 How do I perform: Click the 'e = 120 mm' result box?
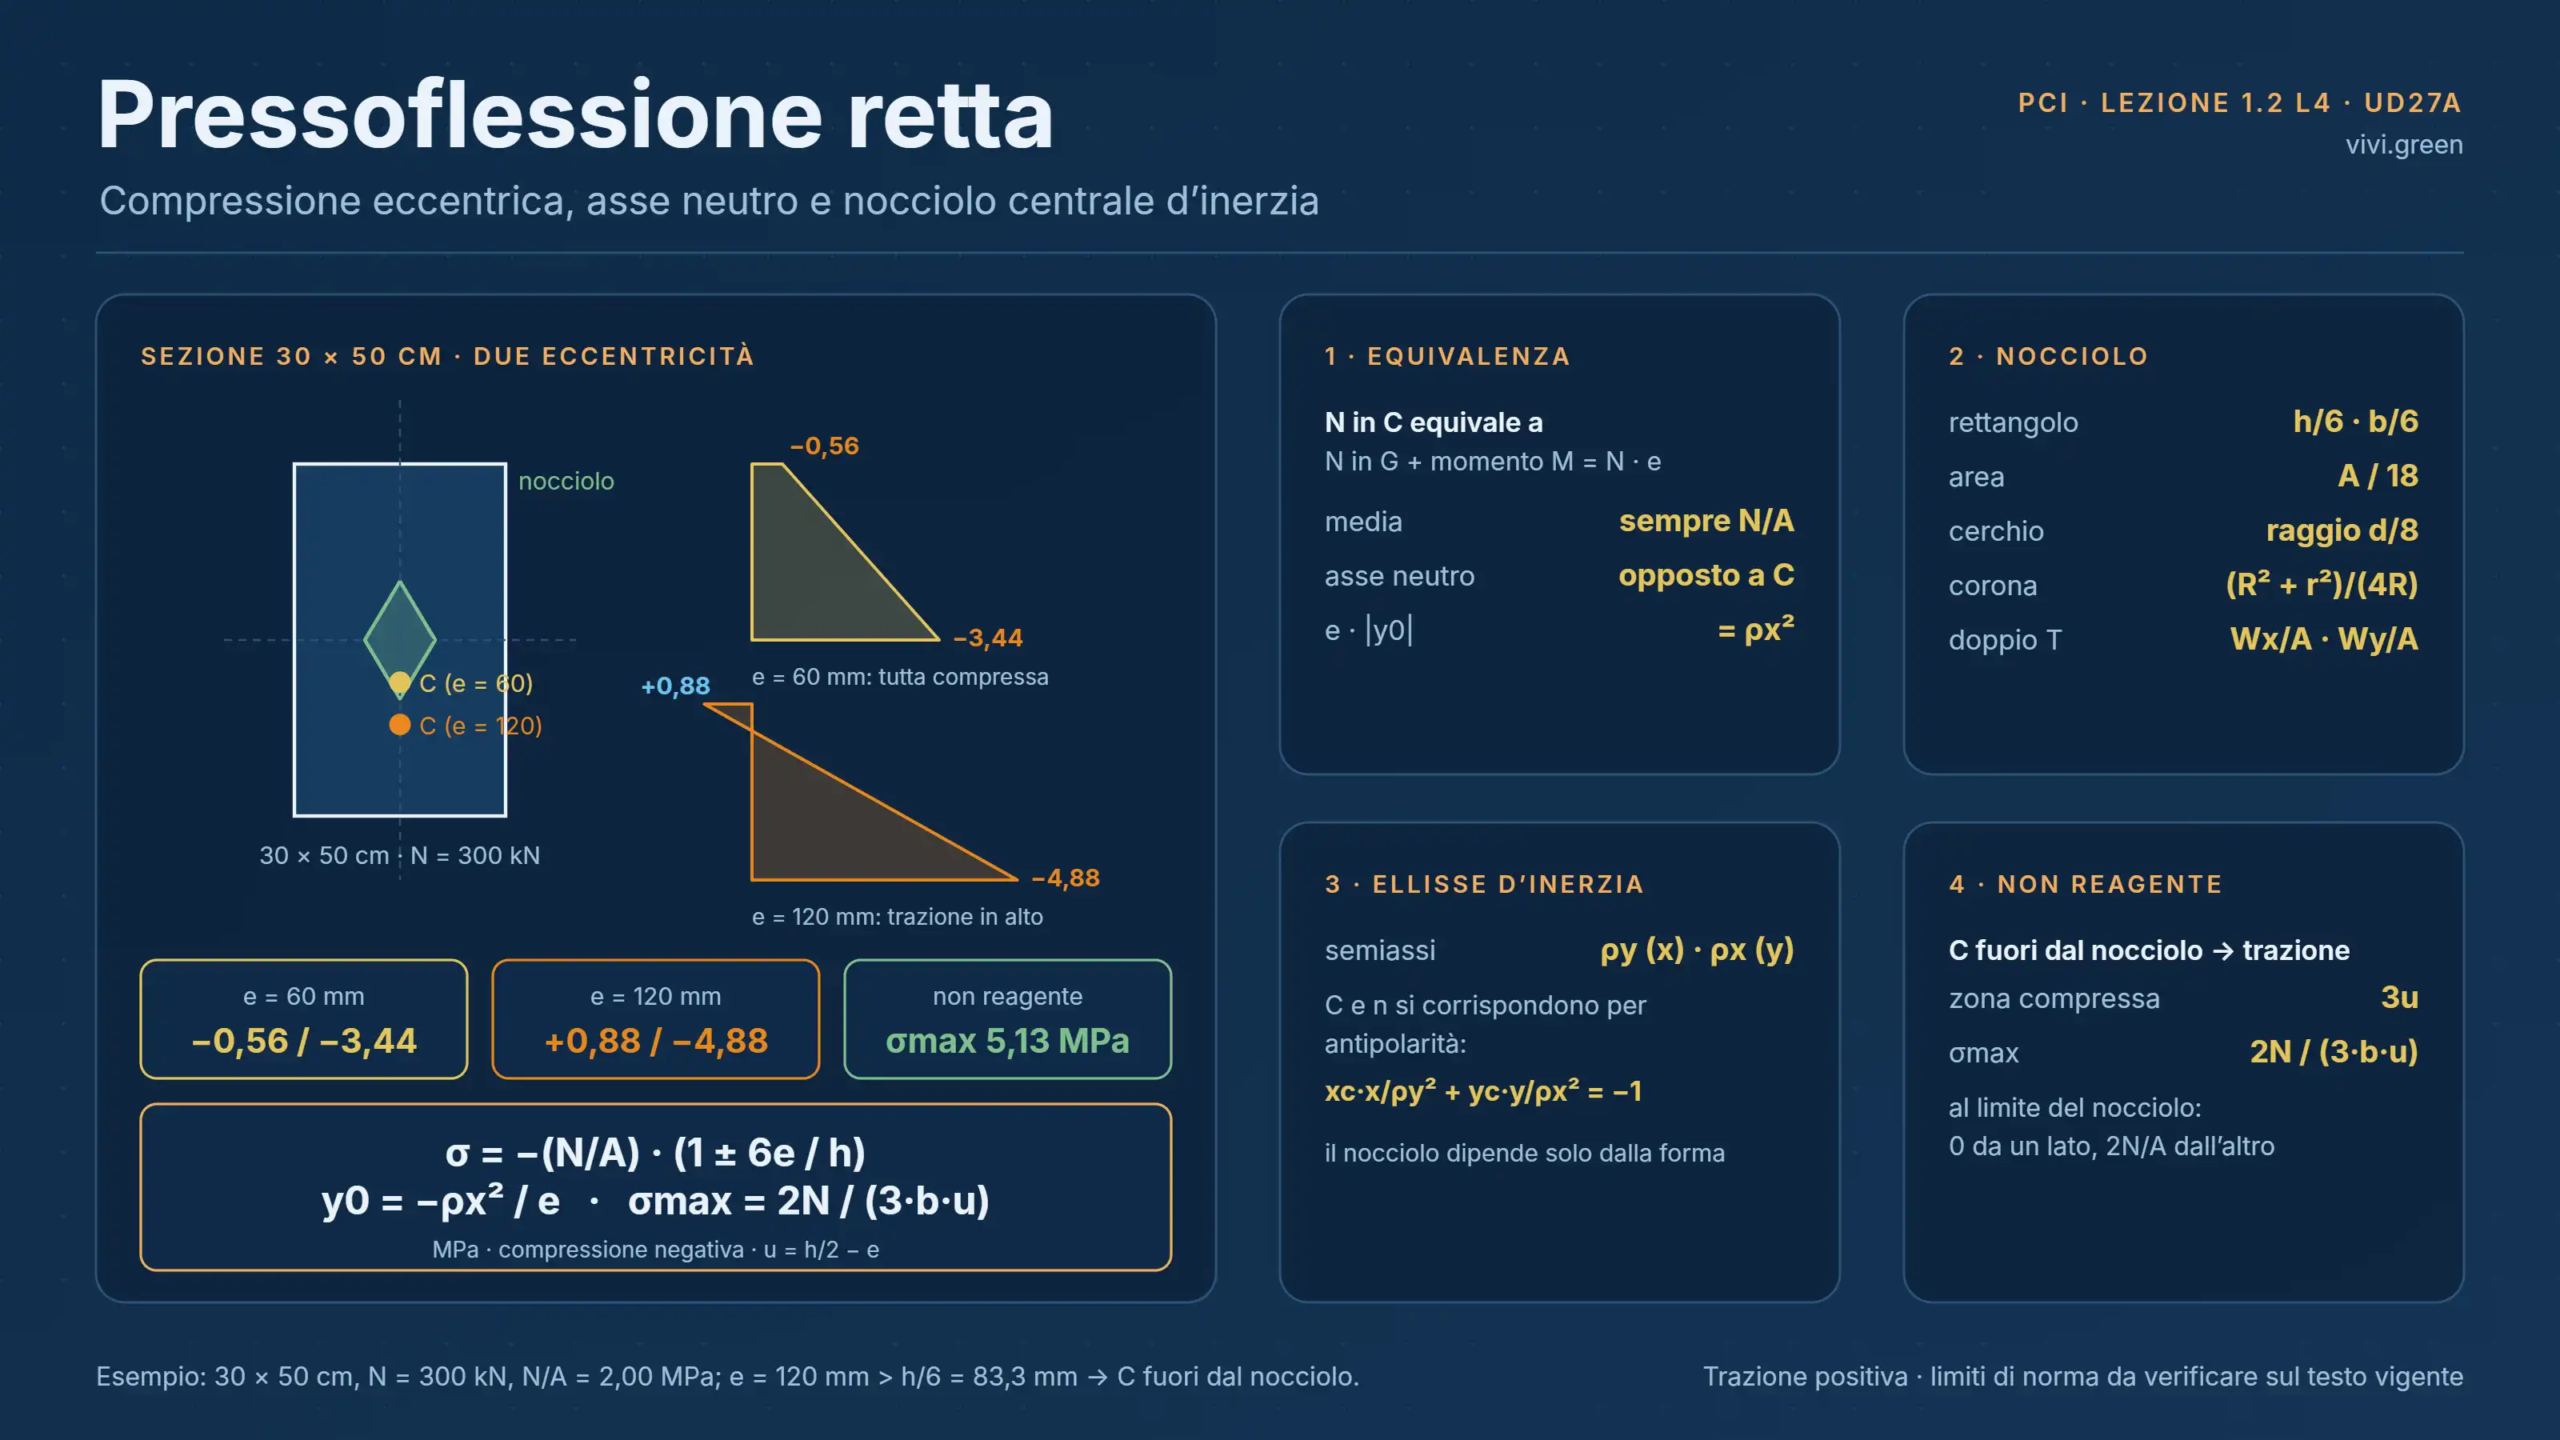(x=656, y=1019)
